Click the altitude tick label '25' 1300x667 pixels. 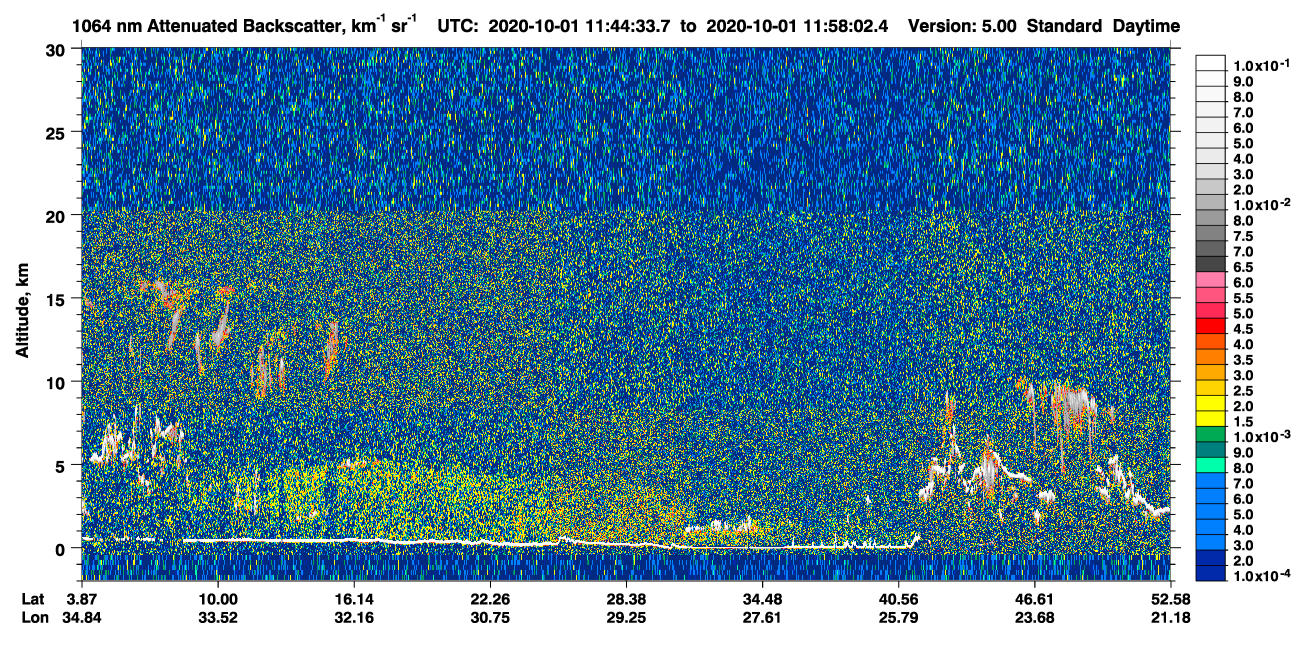58,132
